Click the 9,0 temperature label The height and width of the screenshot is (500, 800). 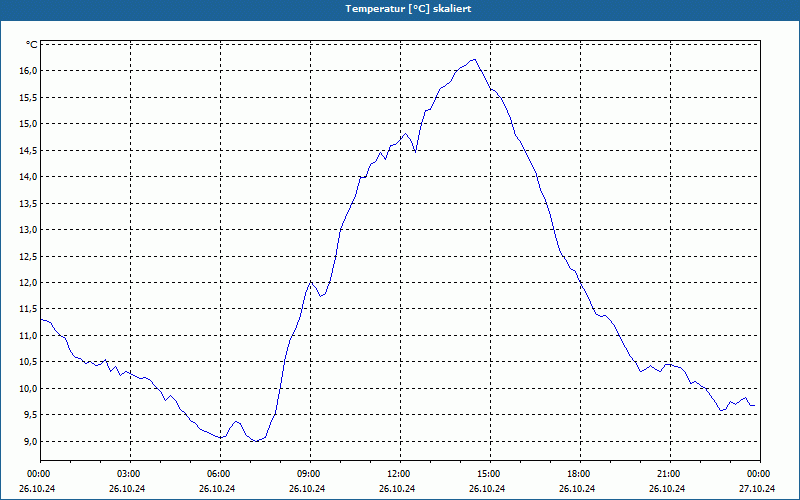click(x=31, y=441)
